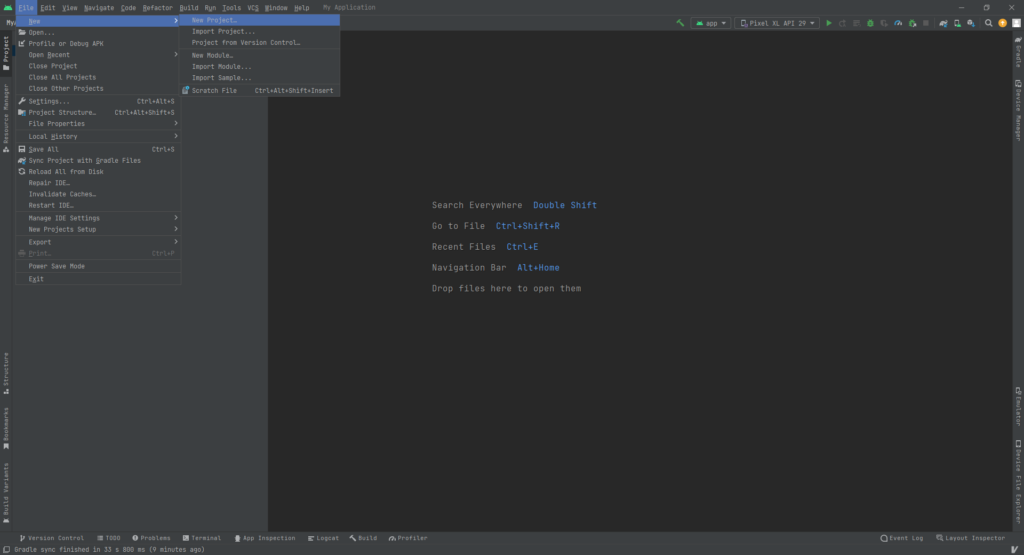Viewport: 1024px width, 555px height.
Task: Open Settings… from the File menu
Action: [x=98, y=101]
